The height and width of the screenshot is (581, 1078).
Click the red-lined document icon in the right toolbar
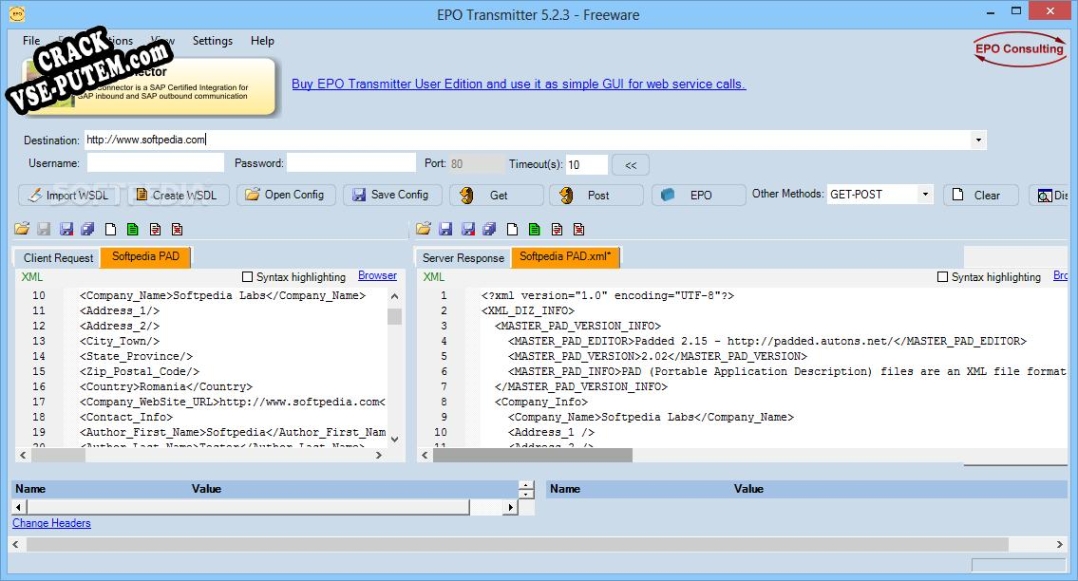557,229
